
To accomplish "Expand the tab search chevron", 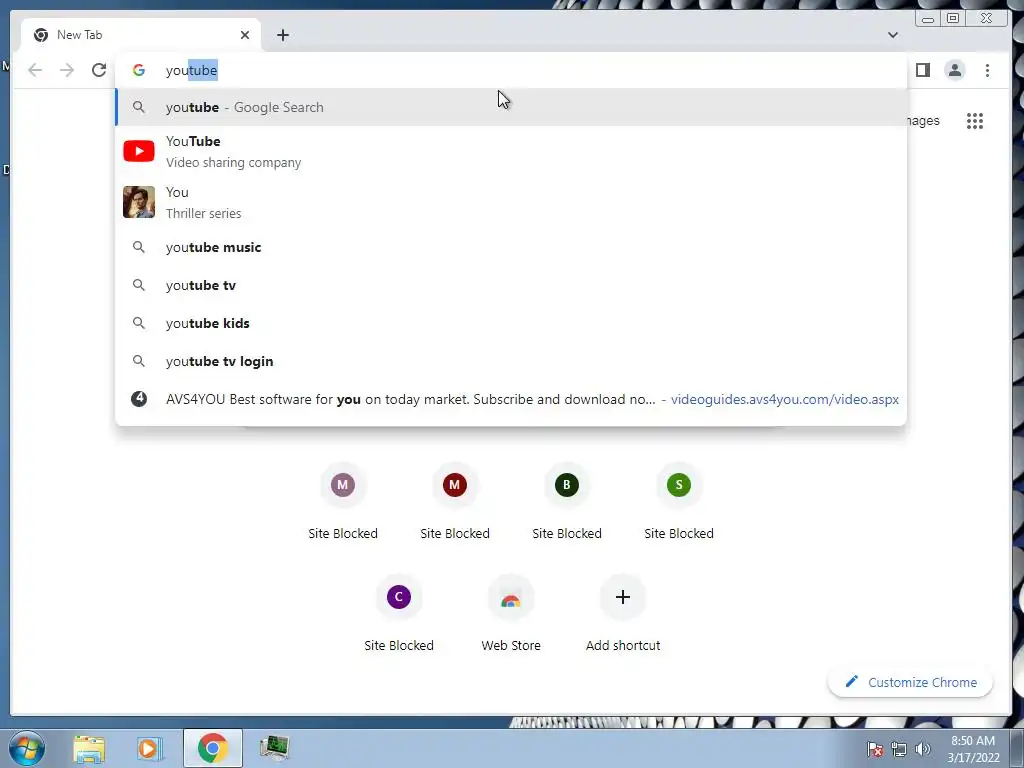I will [x=893, y=35].
